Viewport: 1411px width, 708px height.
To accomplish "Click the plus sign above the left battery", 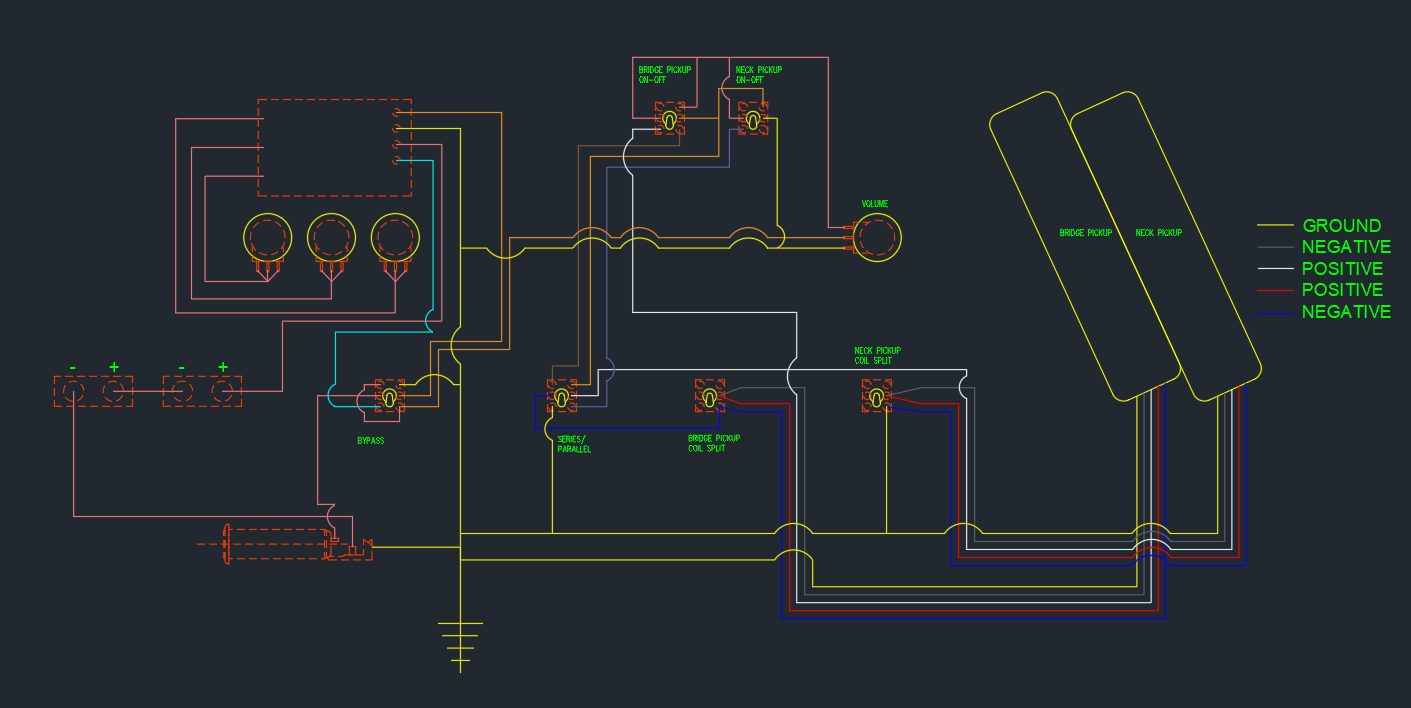I will click(113, 367).
